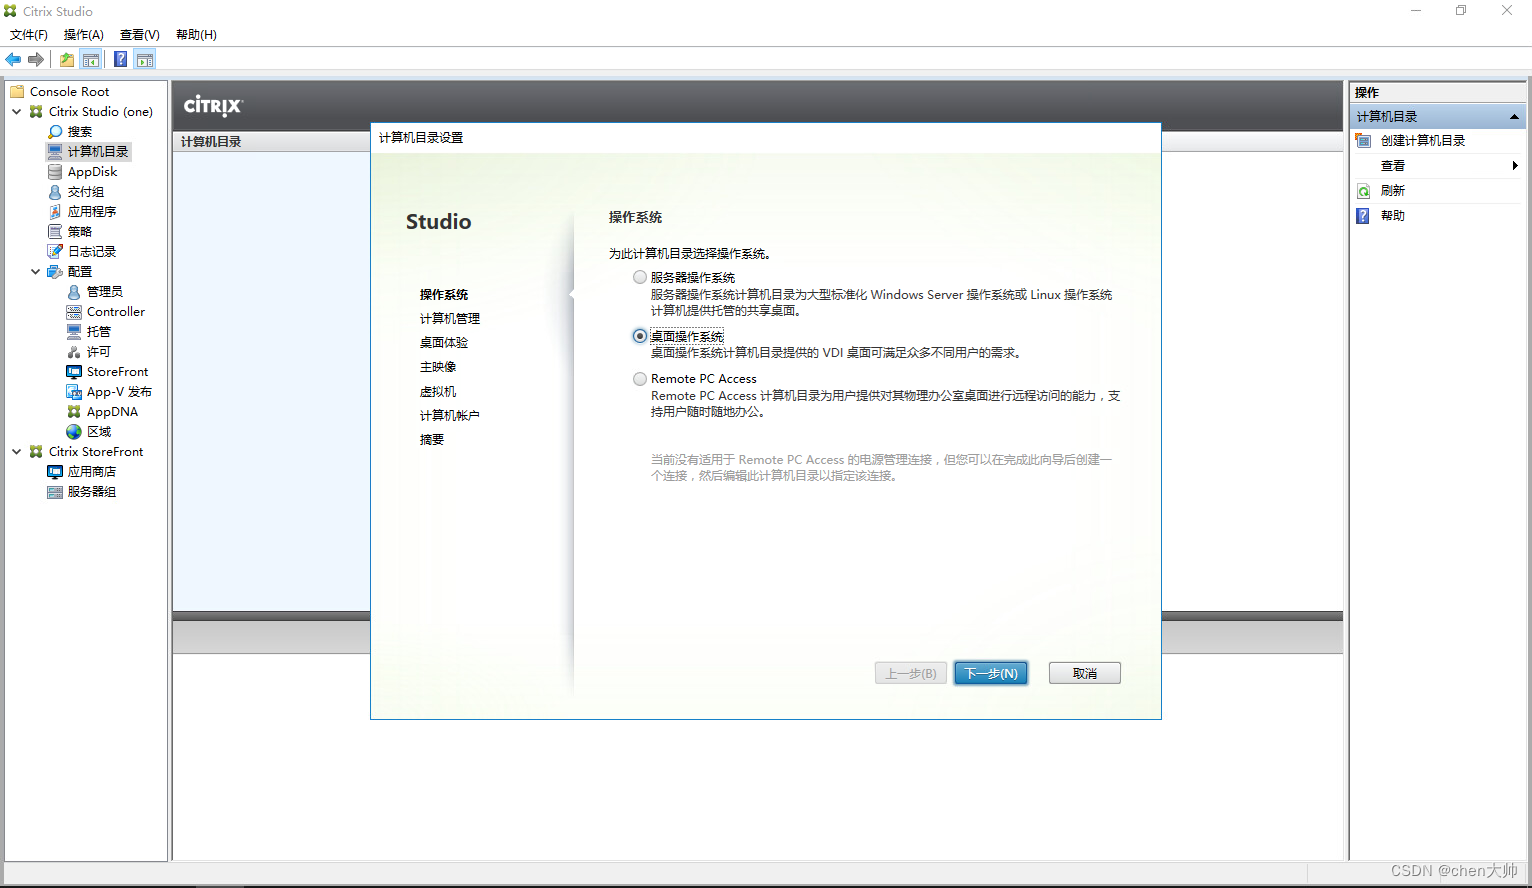Image resolution: width=1532 pixels, height=888 pixels.
Task: Click the 取消 button
Action: click(1085, 673)
